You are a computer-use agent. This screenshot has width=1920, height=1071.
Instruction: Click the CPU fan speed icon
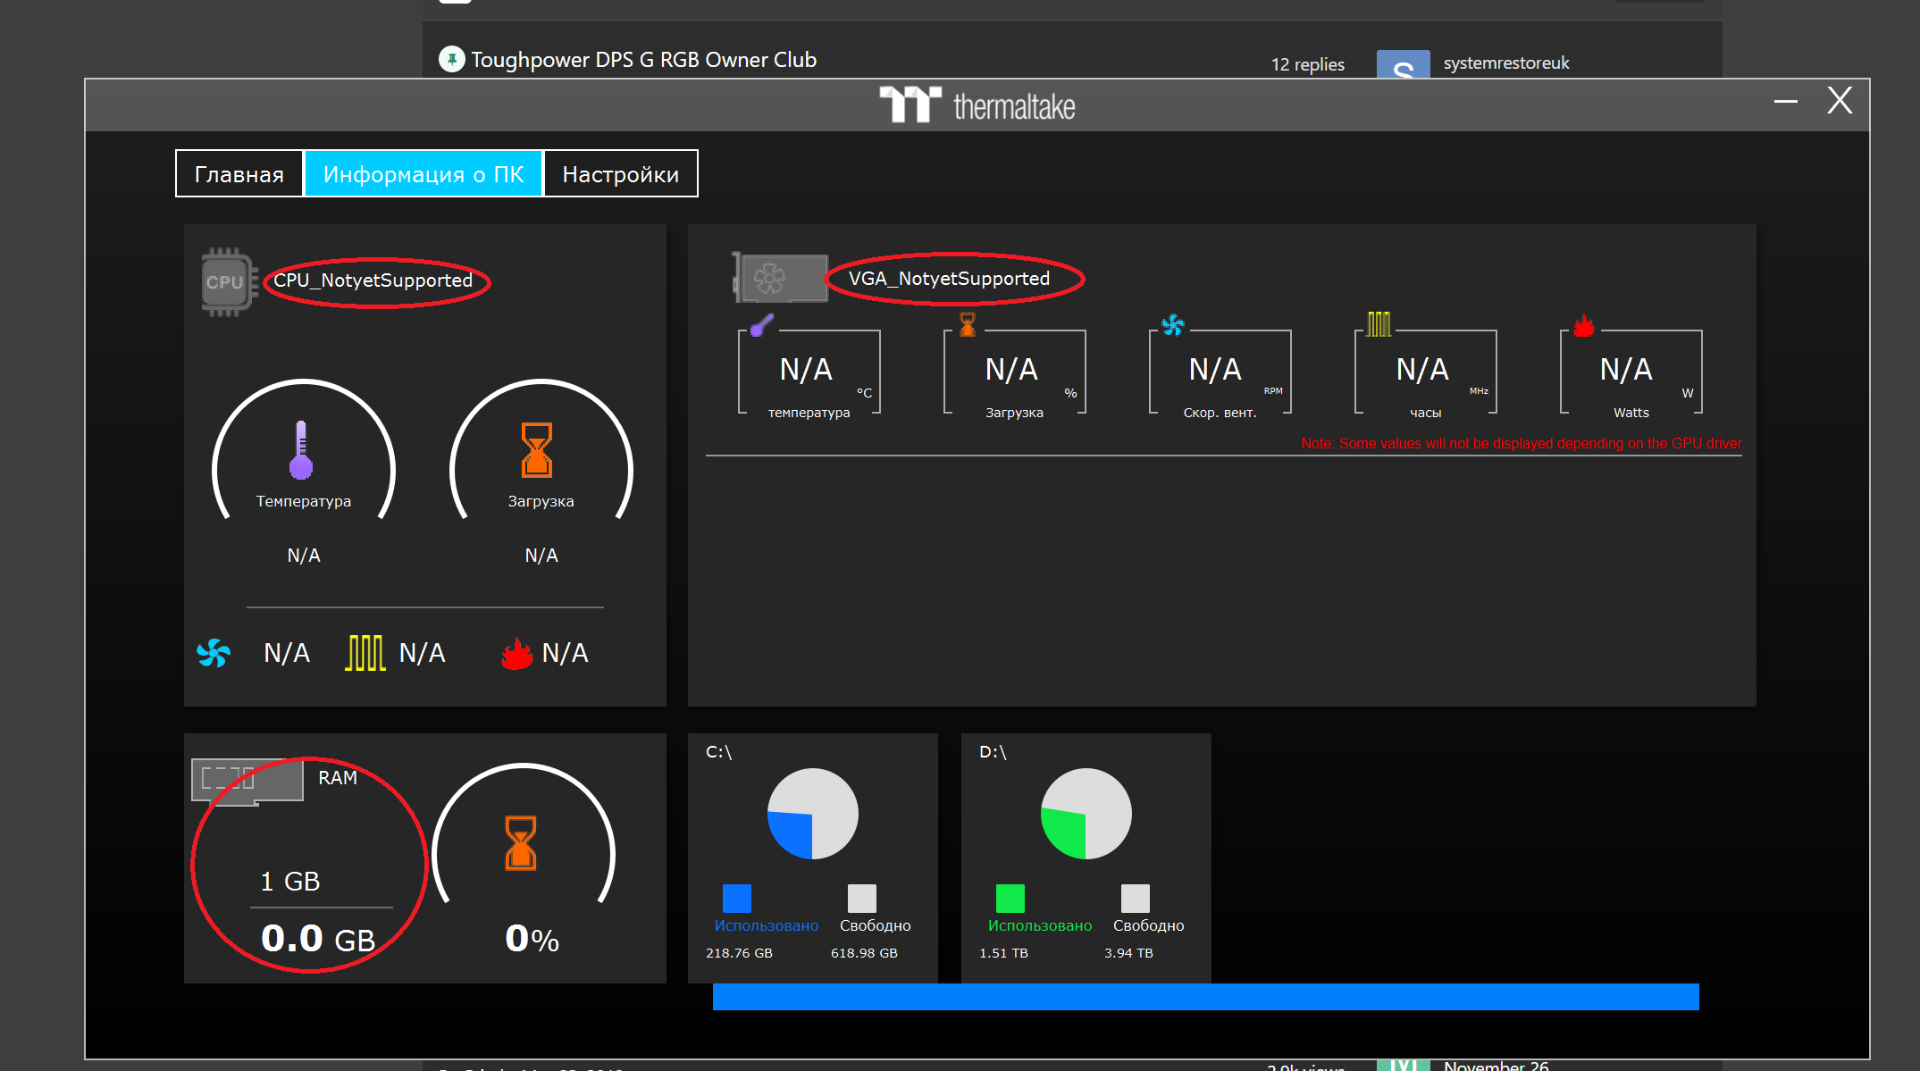click(x=213, y=653)
